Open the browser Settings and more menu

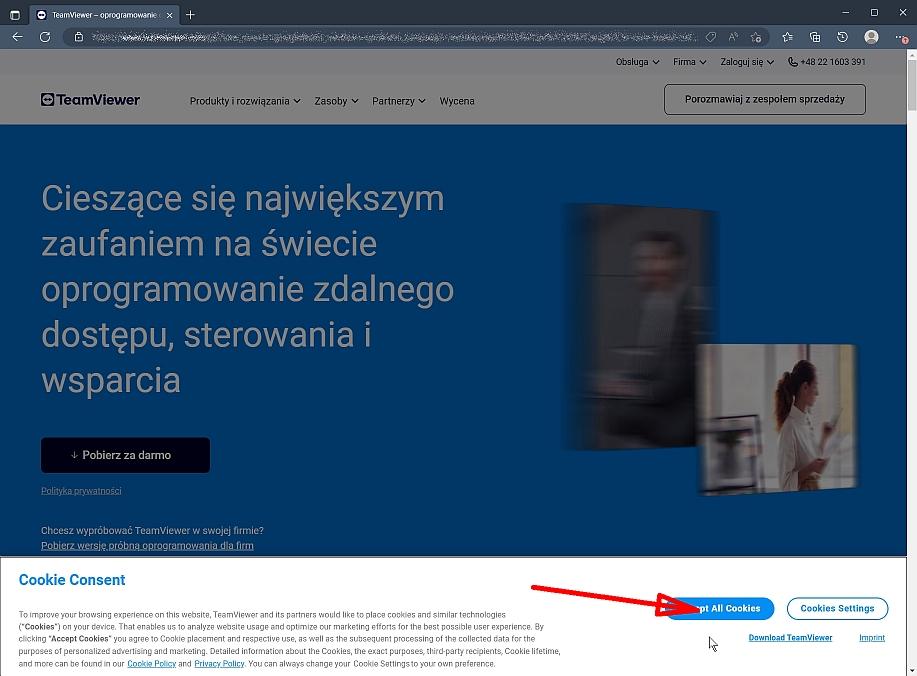click(x=901, y=37)
